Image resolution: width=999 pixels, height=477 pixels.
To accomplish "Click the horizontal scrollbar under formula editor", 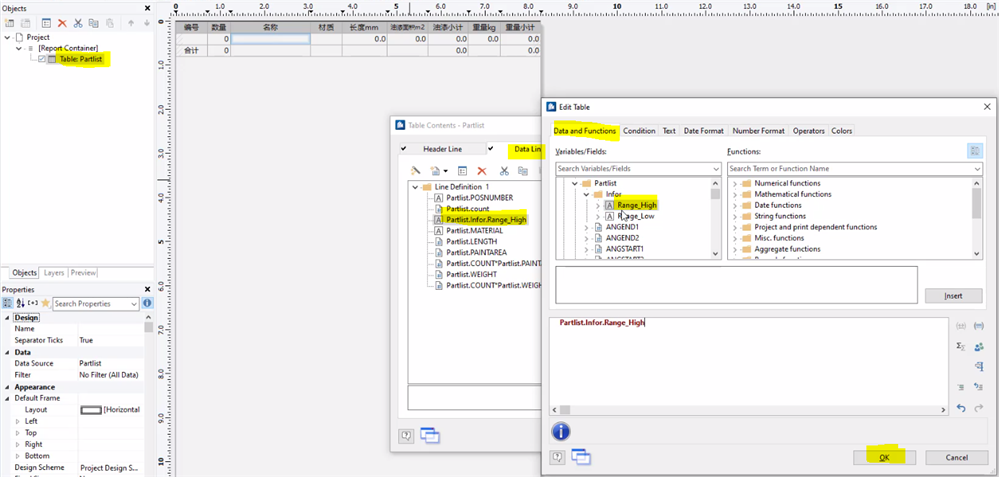I will 750,410.
